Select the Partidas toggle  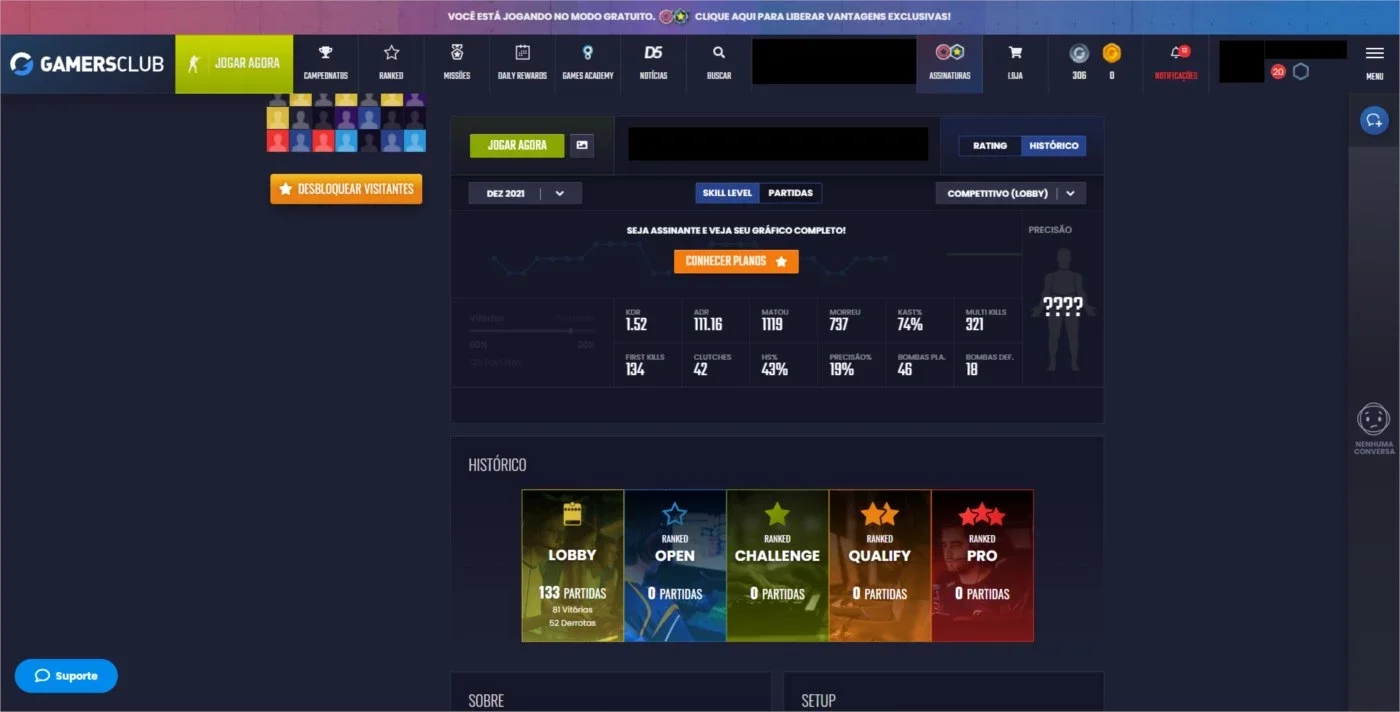click(x=790, y=193)
